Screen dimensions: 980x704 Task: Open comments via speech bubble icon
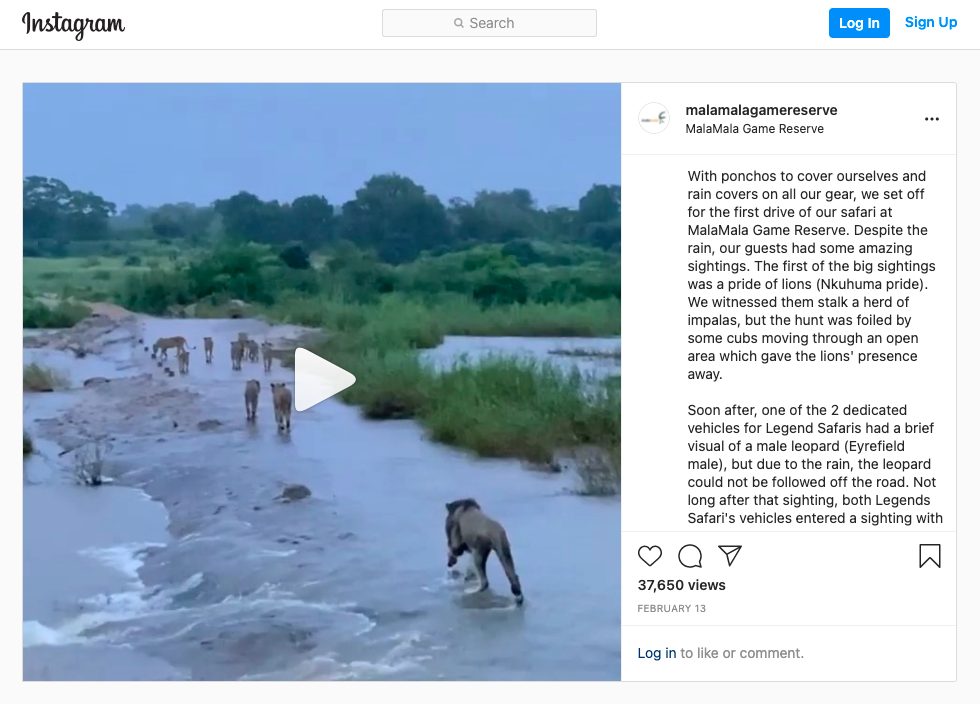pyautogui.click(x=690, y=556)
